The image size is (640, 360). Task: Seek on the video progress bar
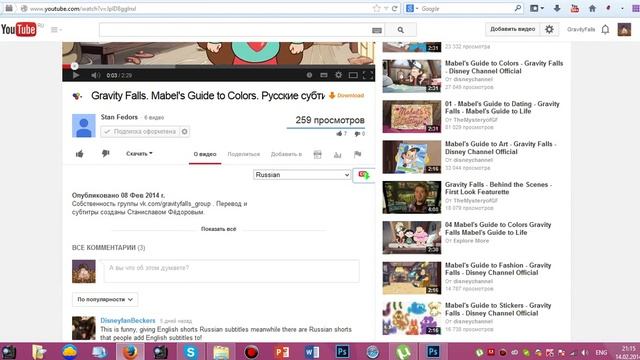click(x=218, y=66)
